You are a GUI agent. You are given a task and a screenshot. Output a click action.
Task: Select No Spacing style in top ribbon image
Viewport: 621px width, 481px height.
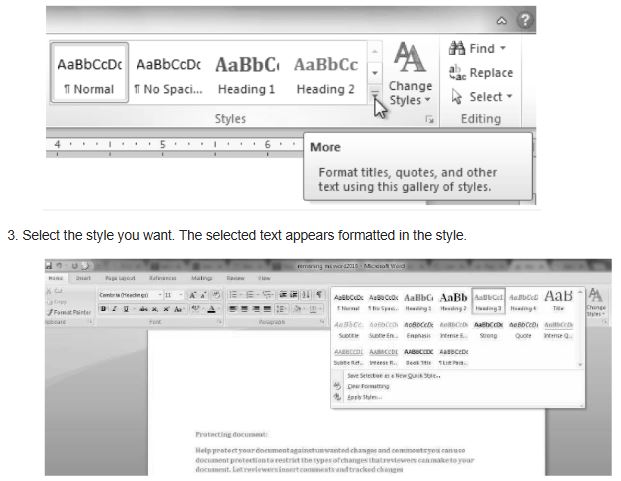pyautogui.click(x=168, y=74)
